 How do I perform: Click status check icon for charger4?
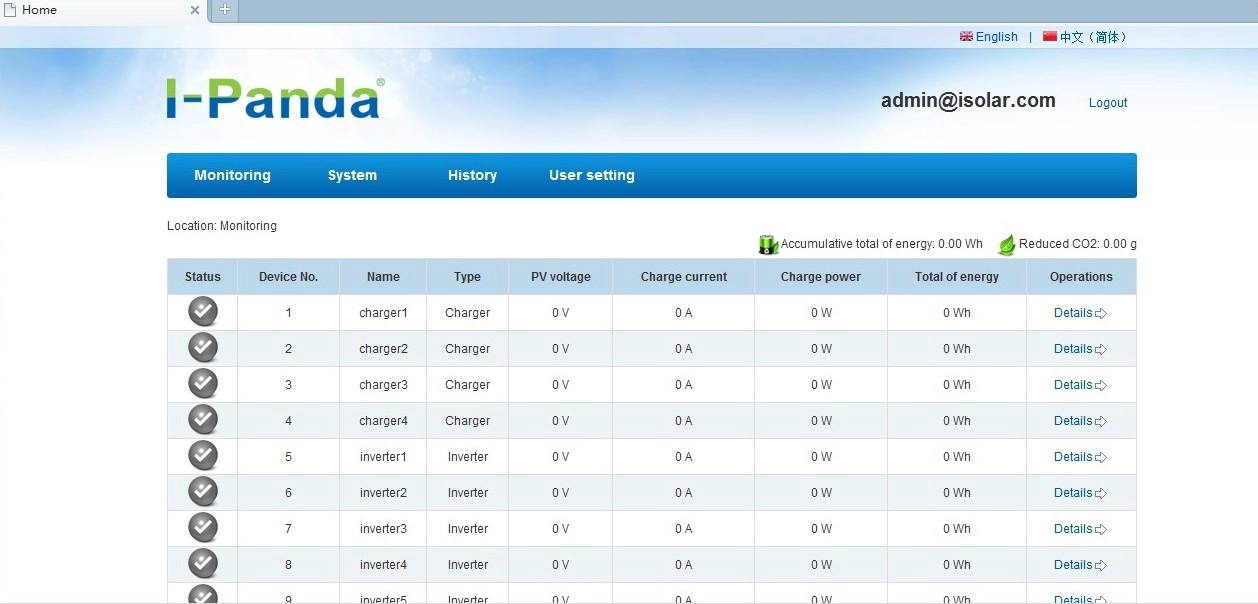(x=203, y=420)
